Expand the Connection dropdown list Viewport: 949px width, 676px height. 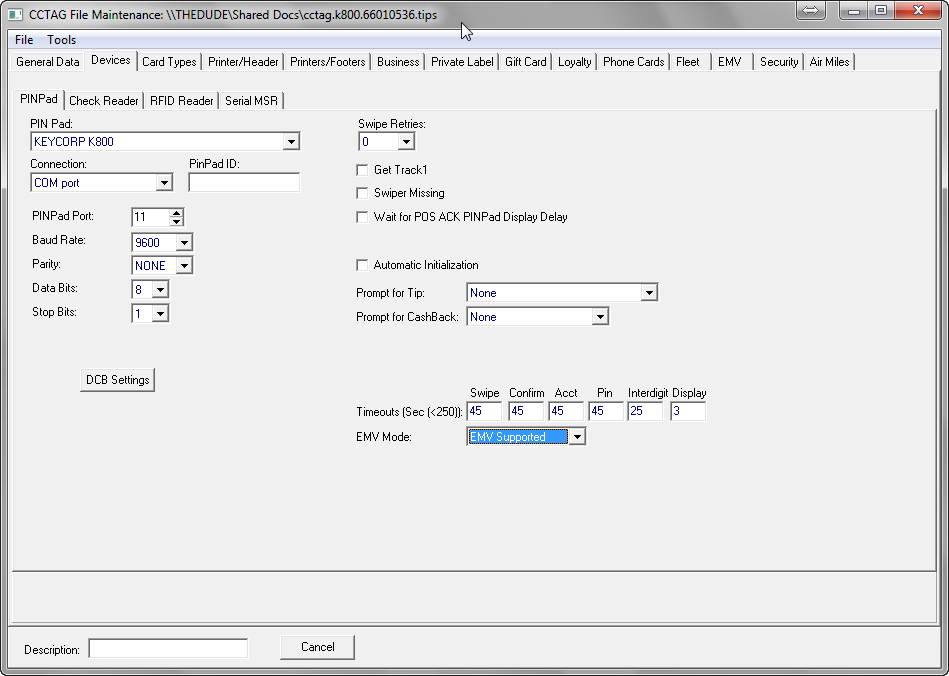tap(164, 183)
